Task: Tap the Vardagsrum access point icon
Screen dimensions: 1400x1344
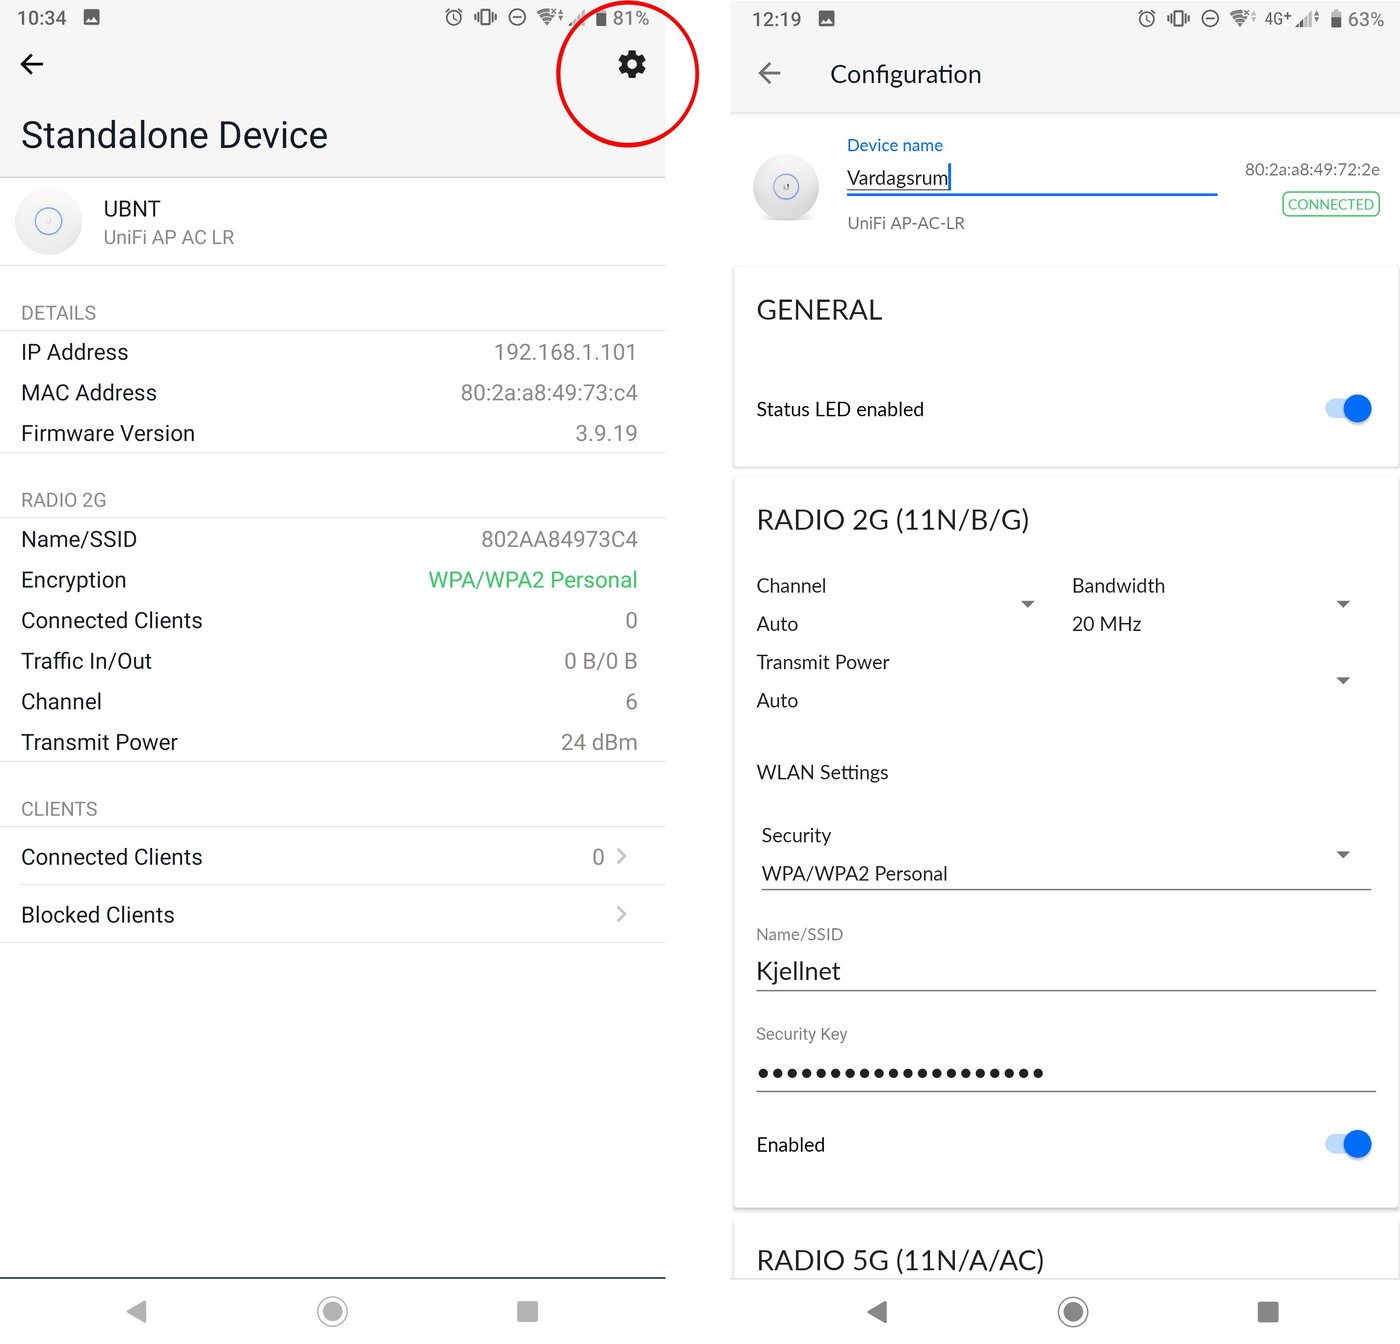Action: tap(786, 187)
